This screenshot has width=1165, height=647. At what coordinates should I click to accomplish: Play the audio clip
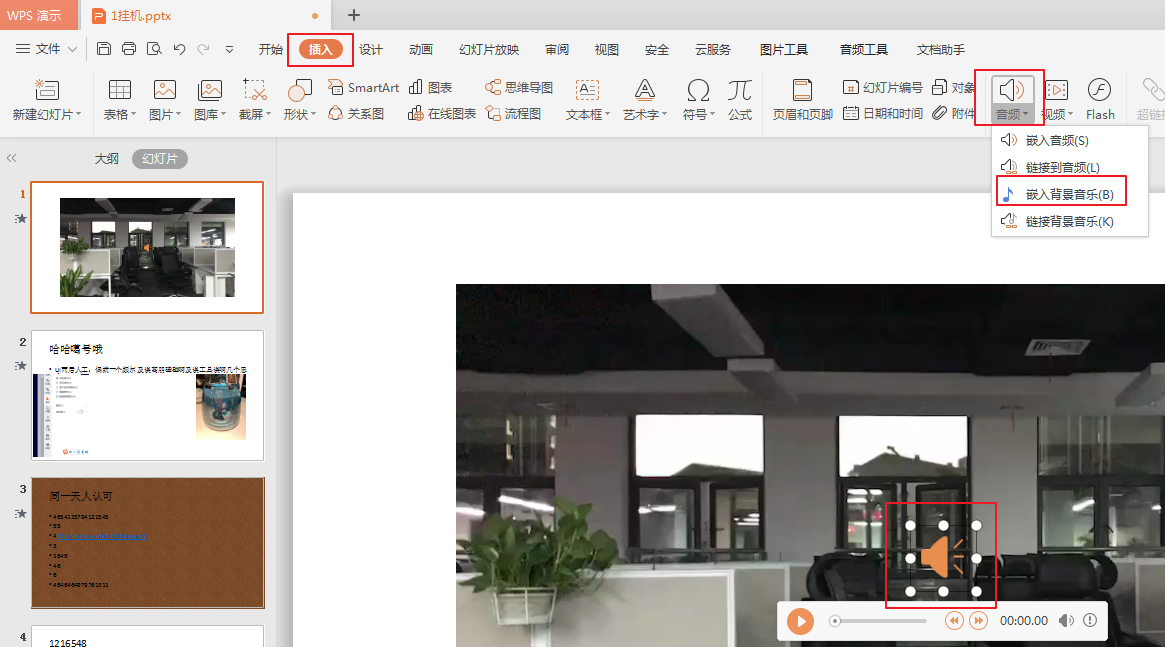[800, 621]
